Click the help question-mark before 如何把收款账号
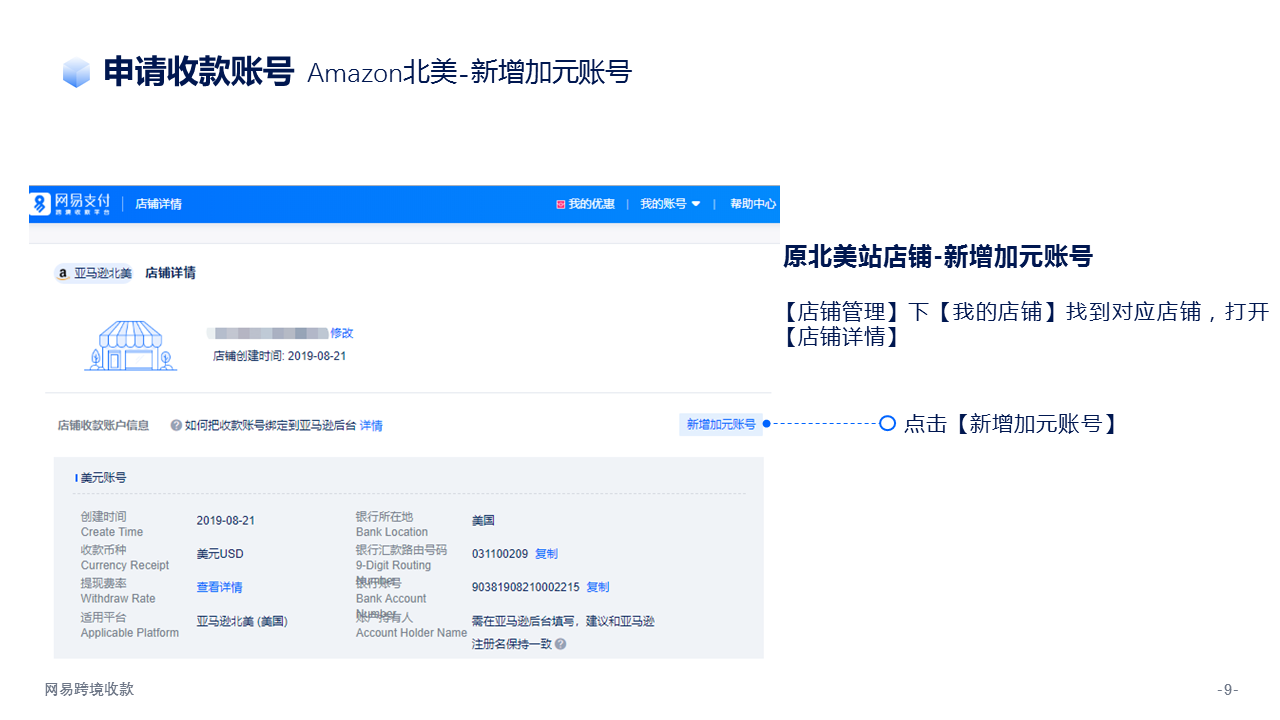Viewport: 1280px width, 720px height. (x=176, y=425)
